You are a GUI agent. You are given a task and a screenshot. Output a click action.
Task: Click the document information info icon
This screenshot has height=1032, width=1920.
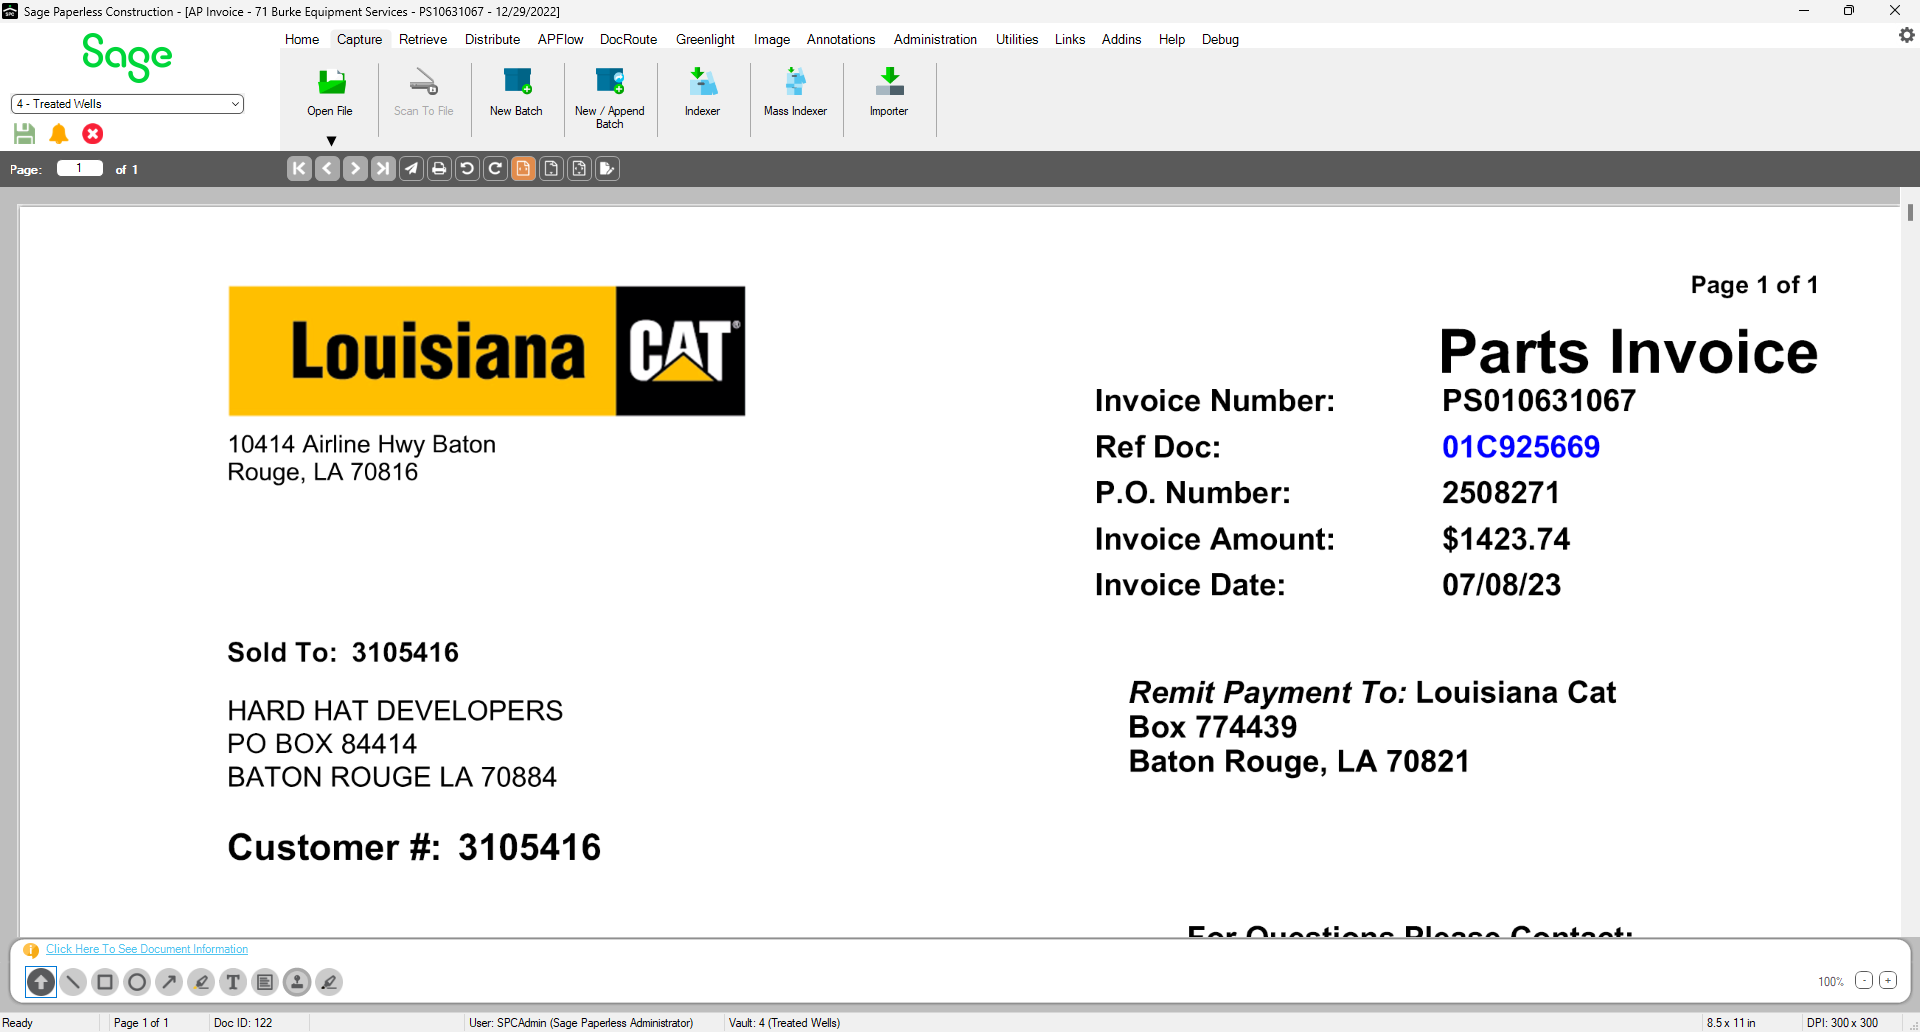tap(31, 950)
